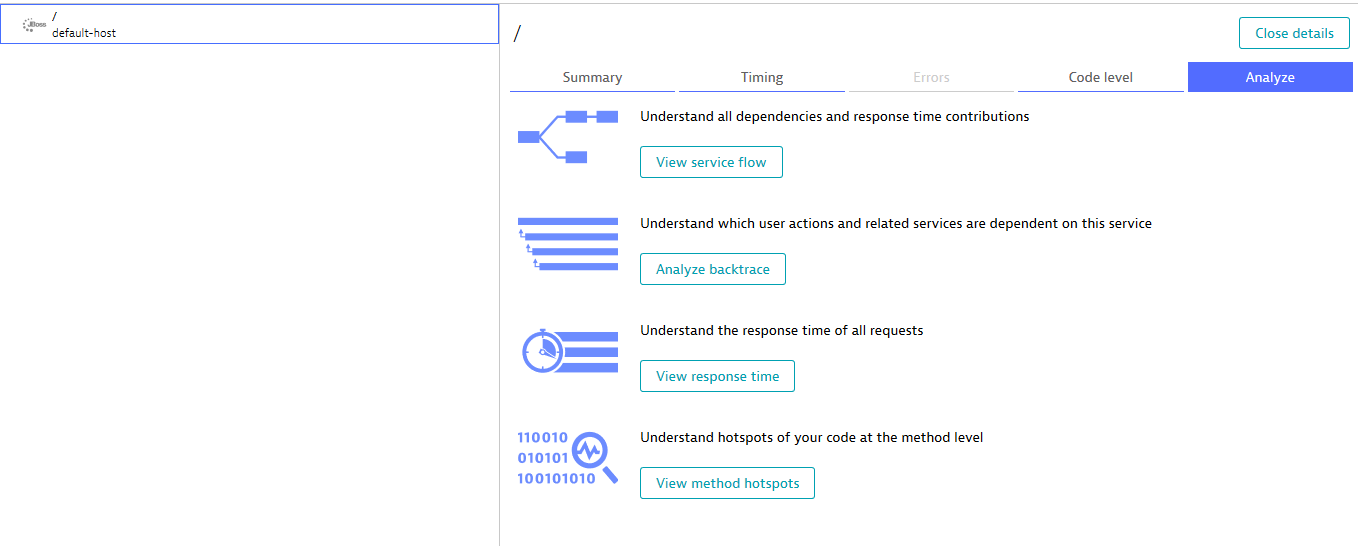Select the highlighted Analyze tab
Viewport: 1358px width, 546px height.
click(x=1270, y=77)
